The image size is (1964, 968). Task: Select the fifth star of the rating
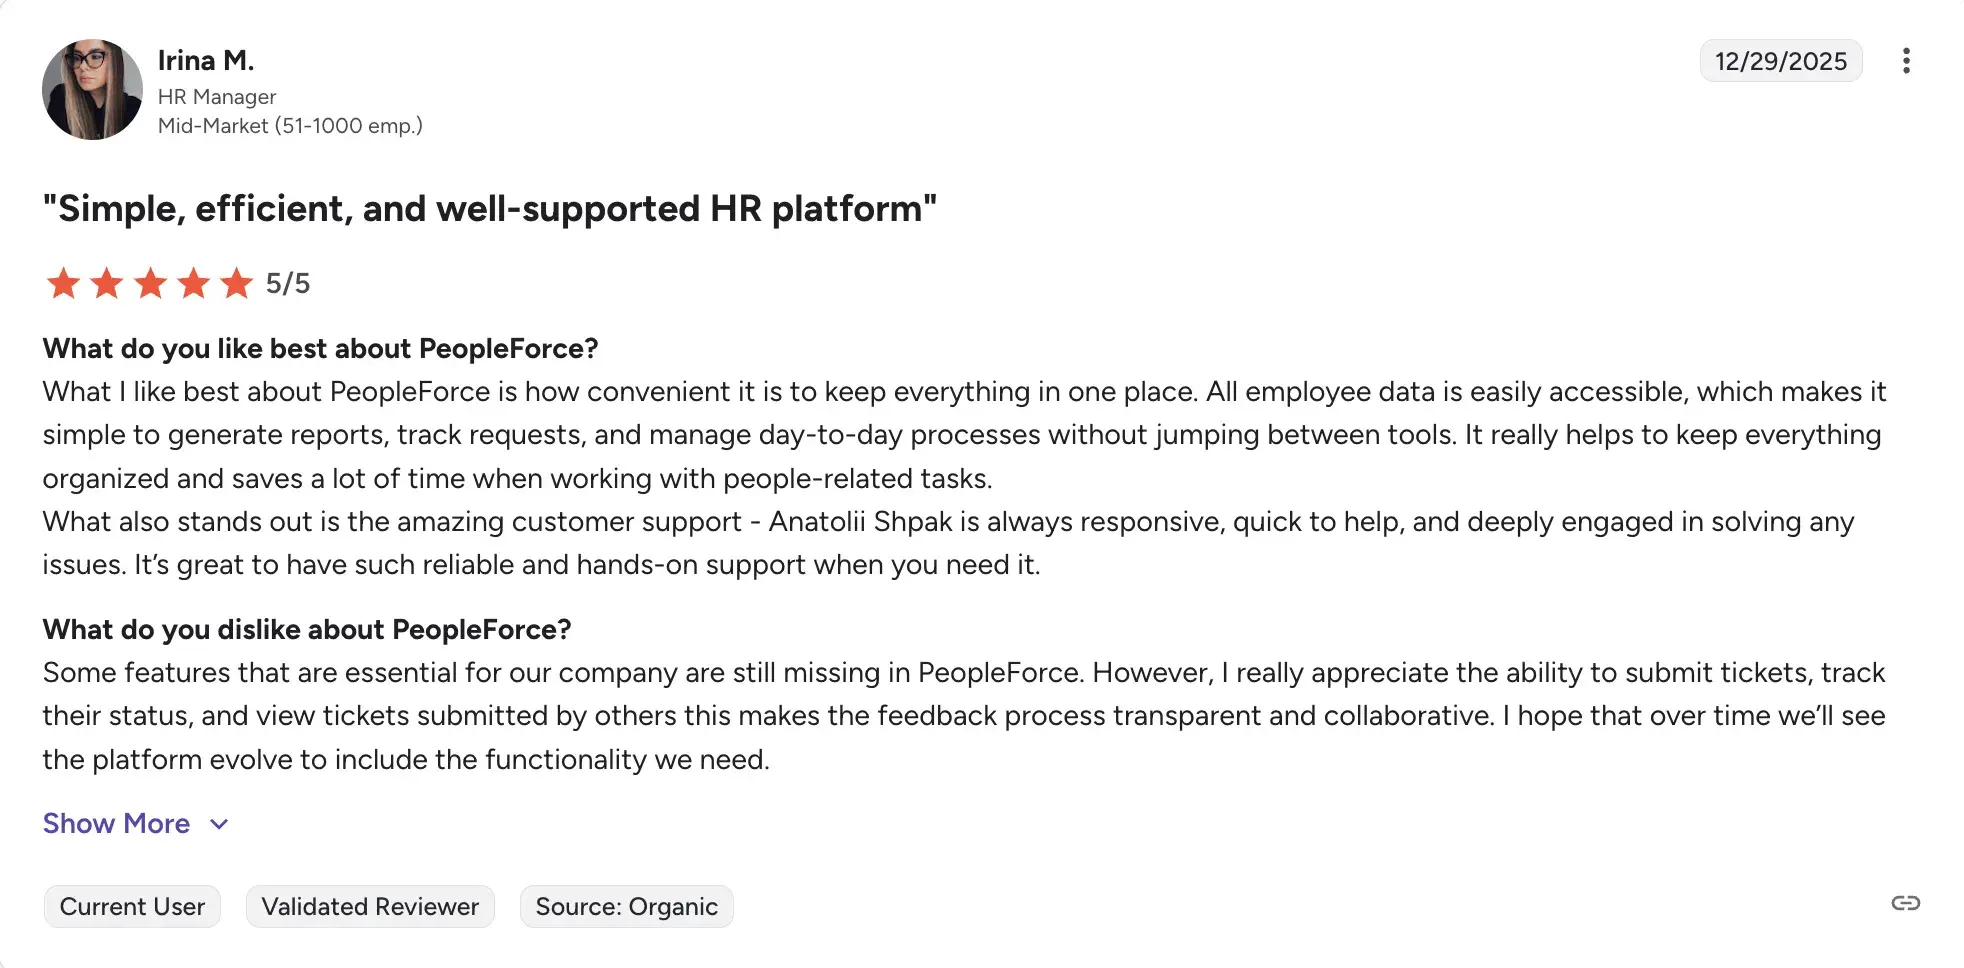[x=238, y=283]
